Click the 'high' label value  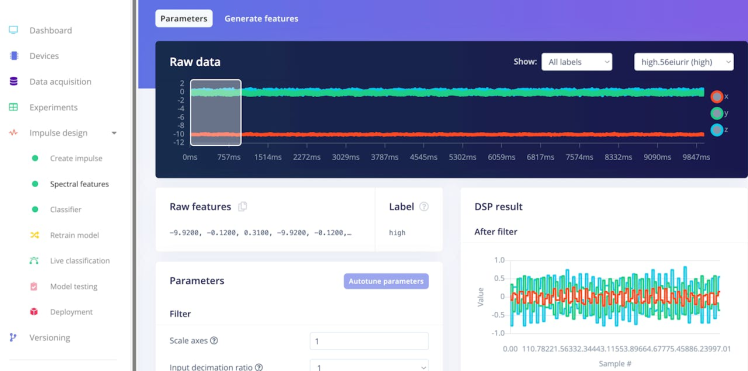tap(397, 233)
